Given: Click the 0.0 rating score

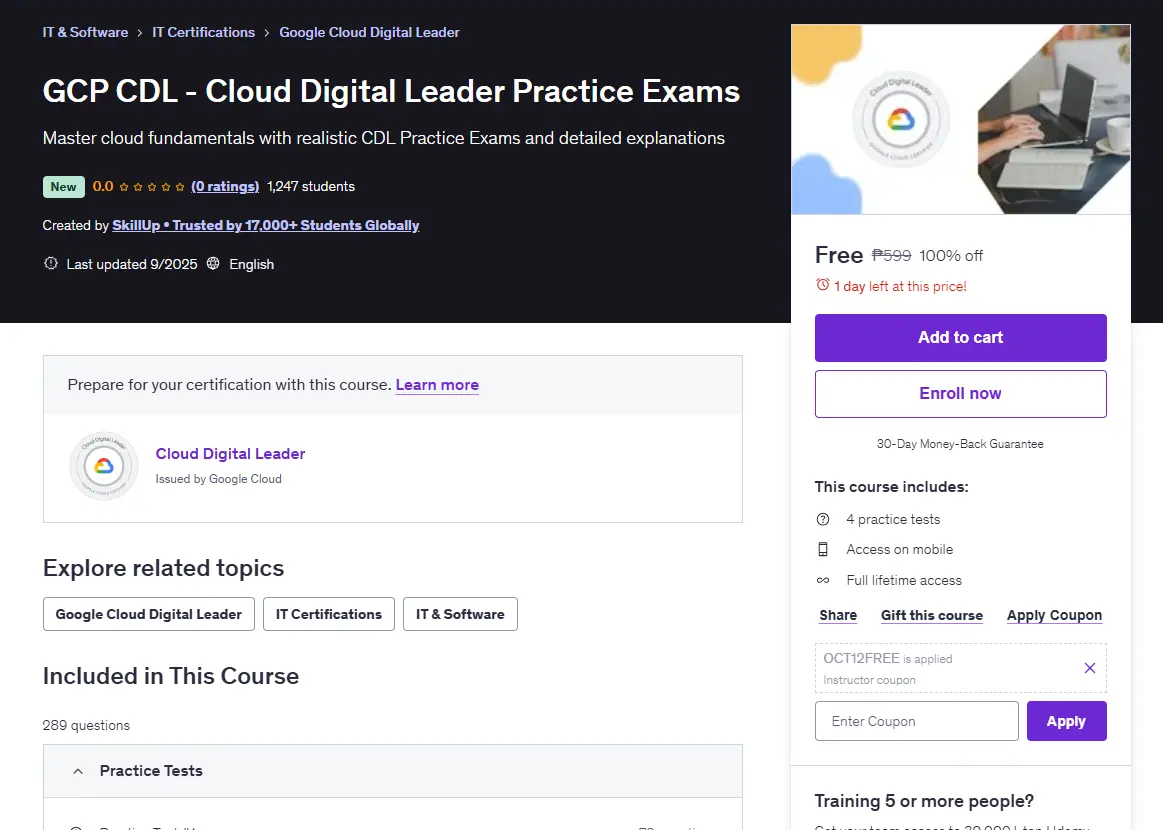Looking at the screenshot, I should pos(103,186).
